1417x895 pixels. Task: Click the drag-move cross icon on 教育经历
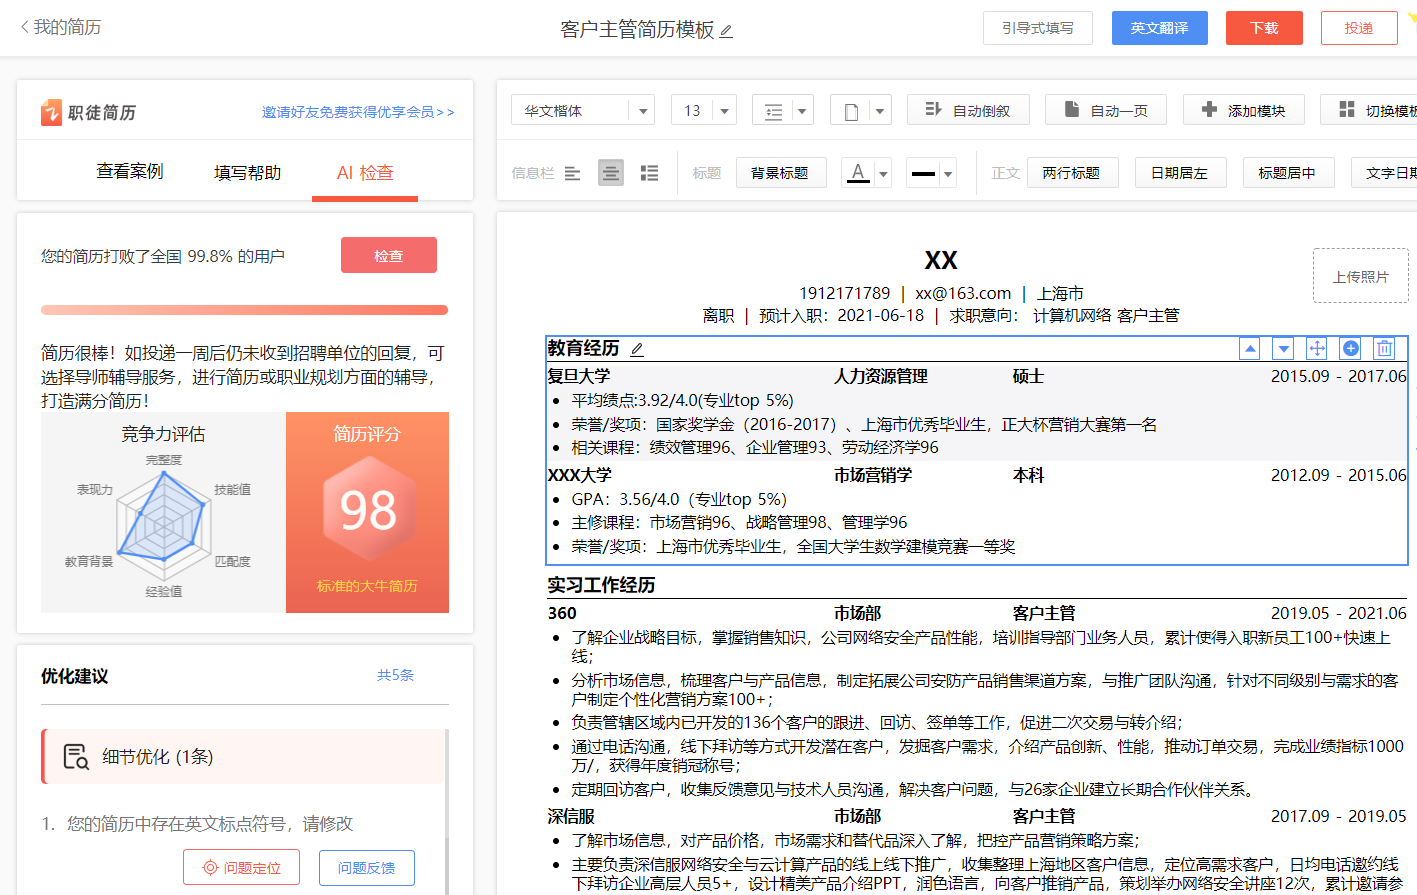tap(1317, 348)
